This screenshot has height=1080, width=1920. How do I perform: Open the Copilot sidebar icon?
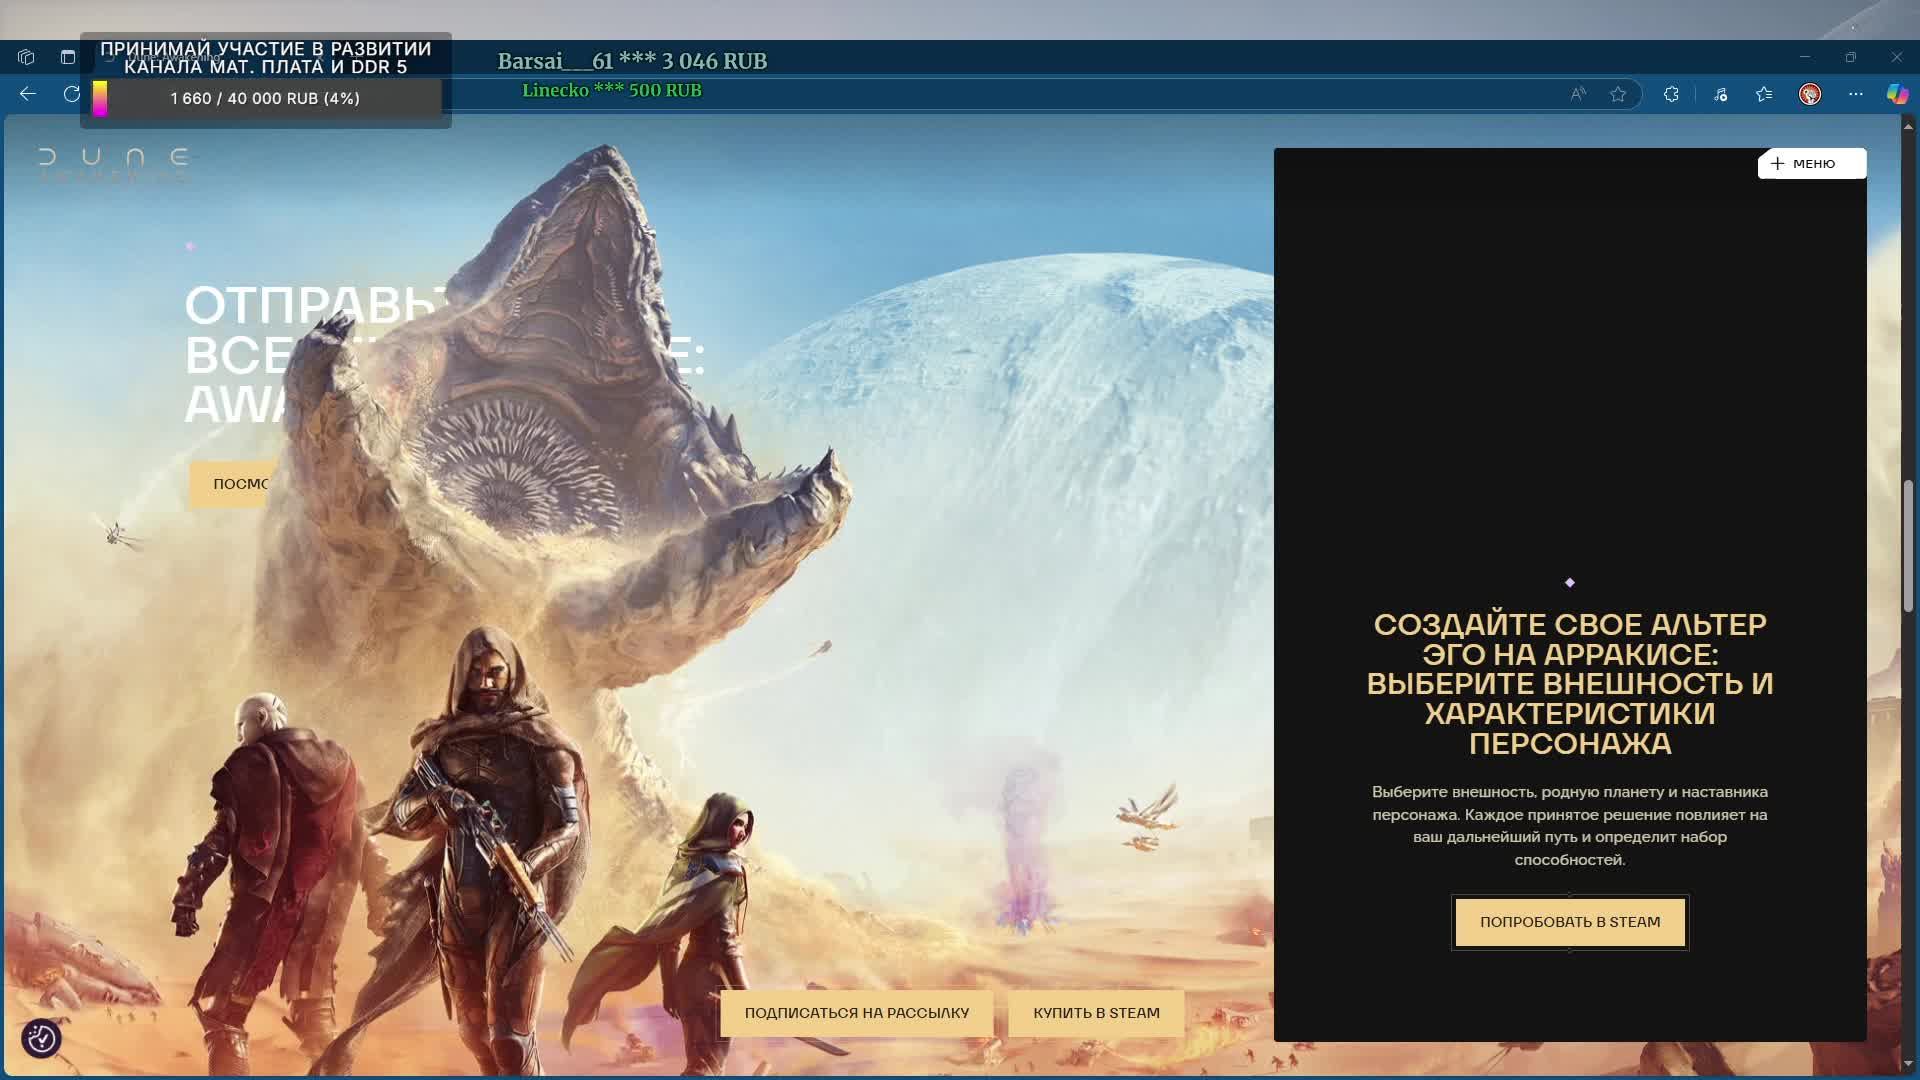1896,94
